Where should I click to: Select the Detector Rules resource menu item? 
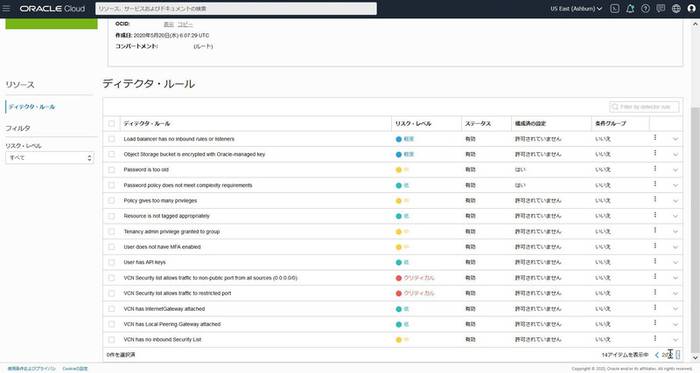pyautogui.click(x=32, y=107)
